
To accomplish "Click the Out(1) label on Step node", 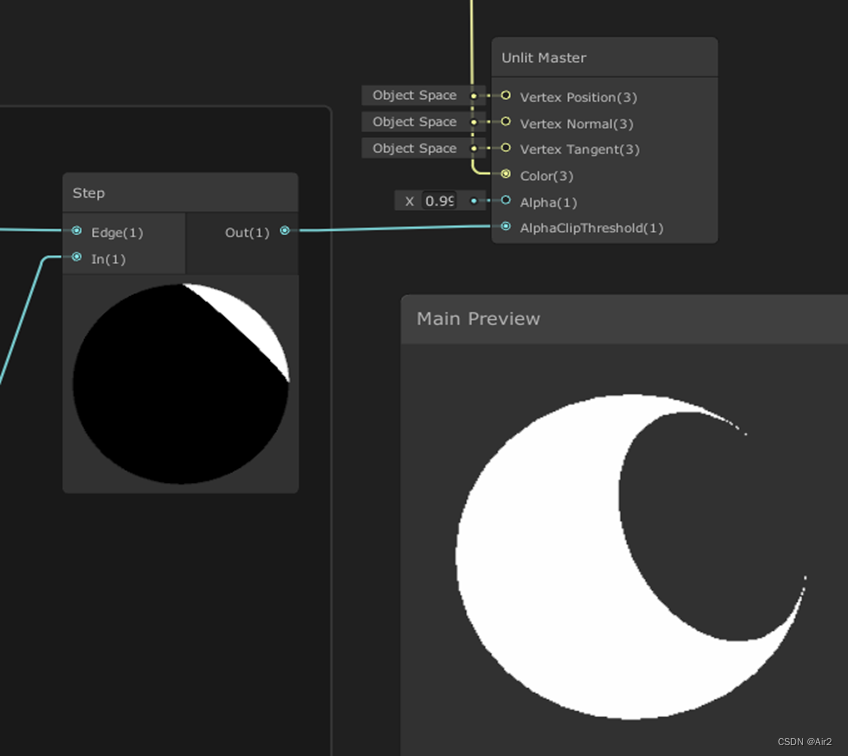I will point(247,233).
